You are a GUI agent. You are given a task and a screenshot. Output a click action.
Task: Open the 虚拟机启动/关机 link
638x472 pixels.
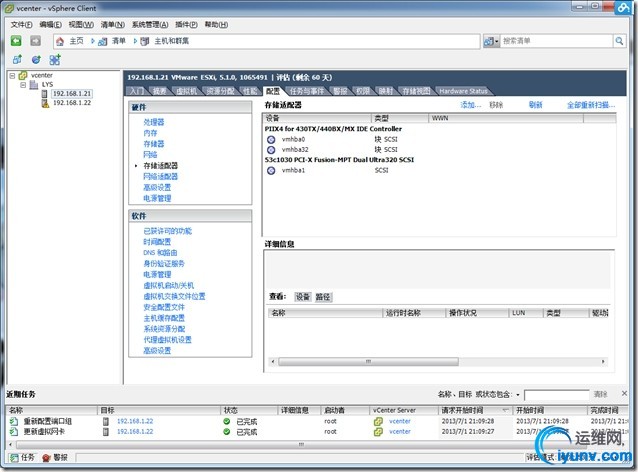[x=168, y=286]
